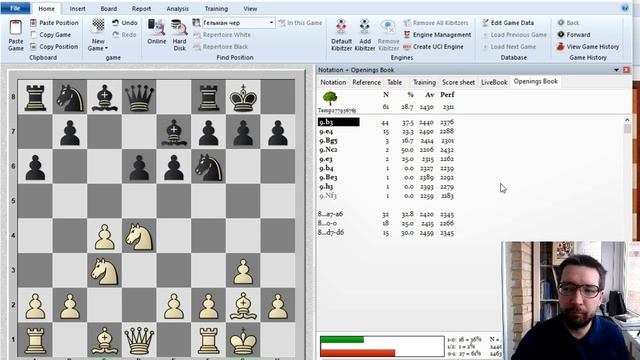Open the File menu

(x=15, y=8)
